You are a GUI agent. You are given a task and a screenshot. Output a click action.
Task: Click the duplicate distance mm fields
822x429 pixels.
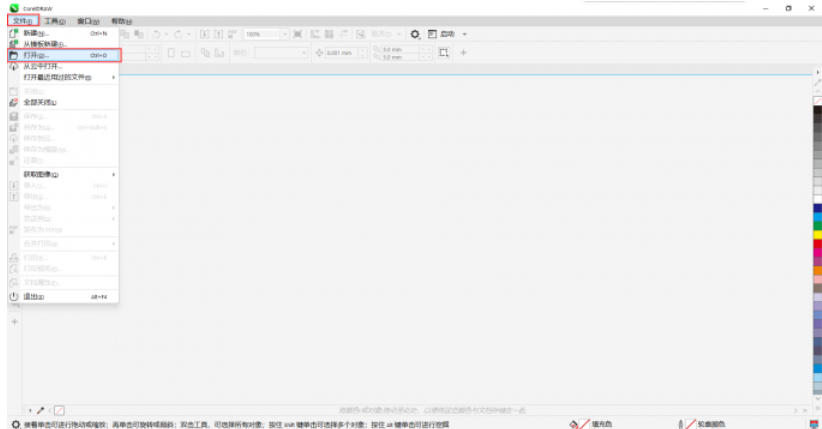[x=403, y=53]
